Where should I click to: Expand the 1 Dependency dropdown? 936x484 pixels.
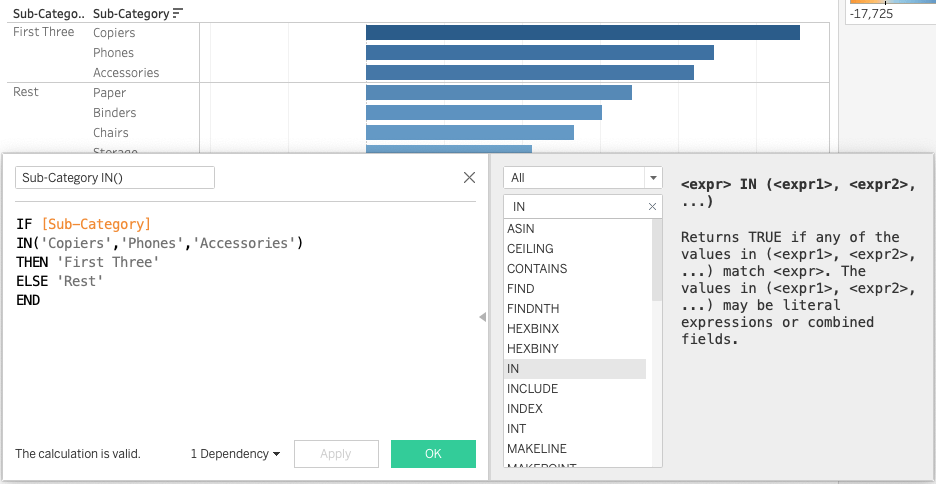(236, 454)
